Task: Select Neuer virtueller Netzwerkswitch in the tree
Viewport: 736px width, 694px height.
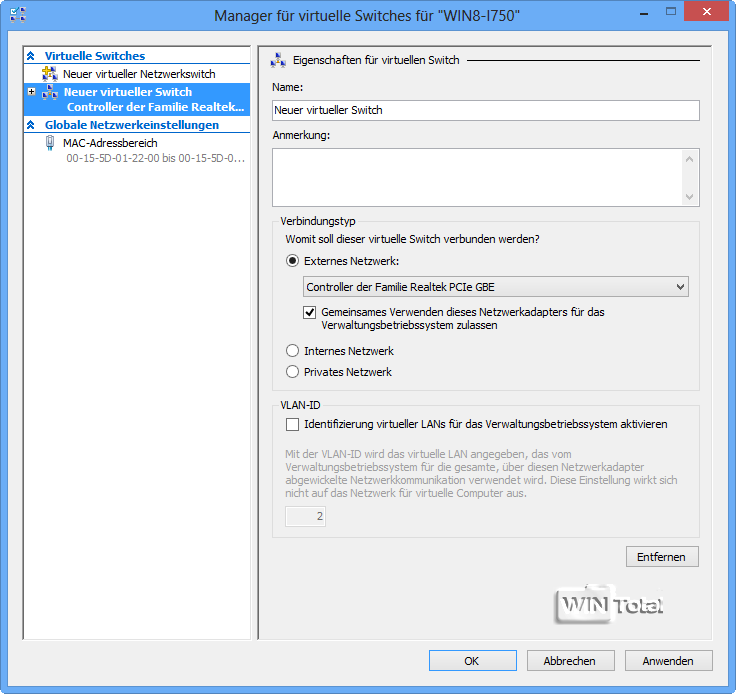Action: click(137, 74)
